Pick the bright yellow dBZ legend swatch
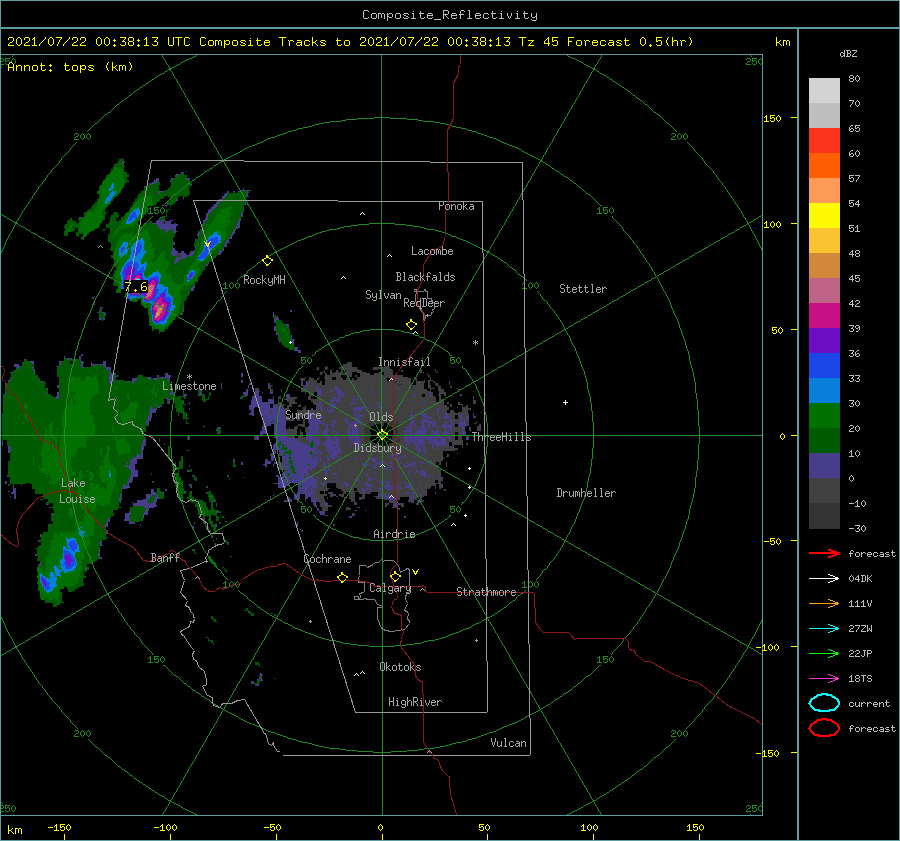Viewport: 900px width, 841px height. click(824, 215)
